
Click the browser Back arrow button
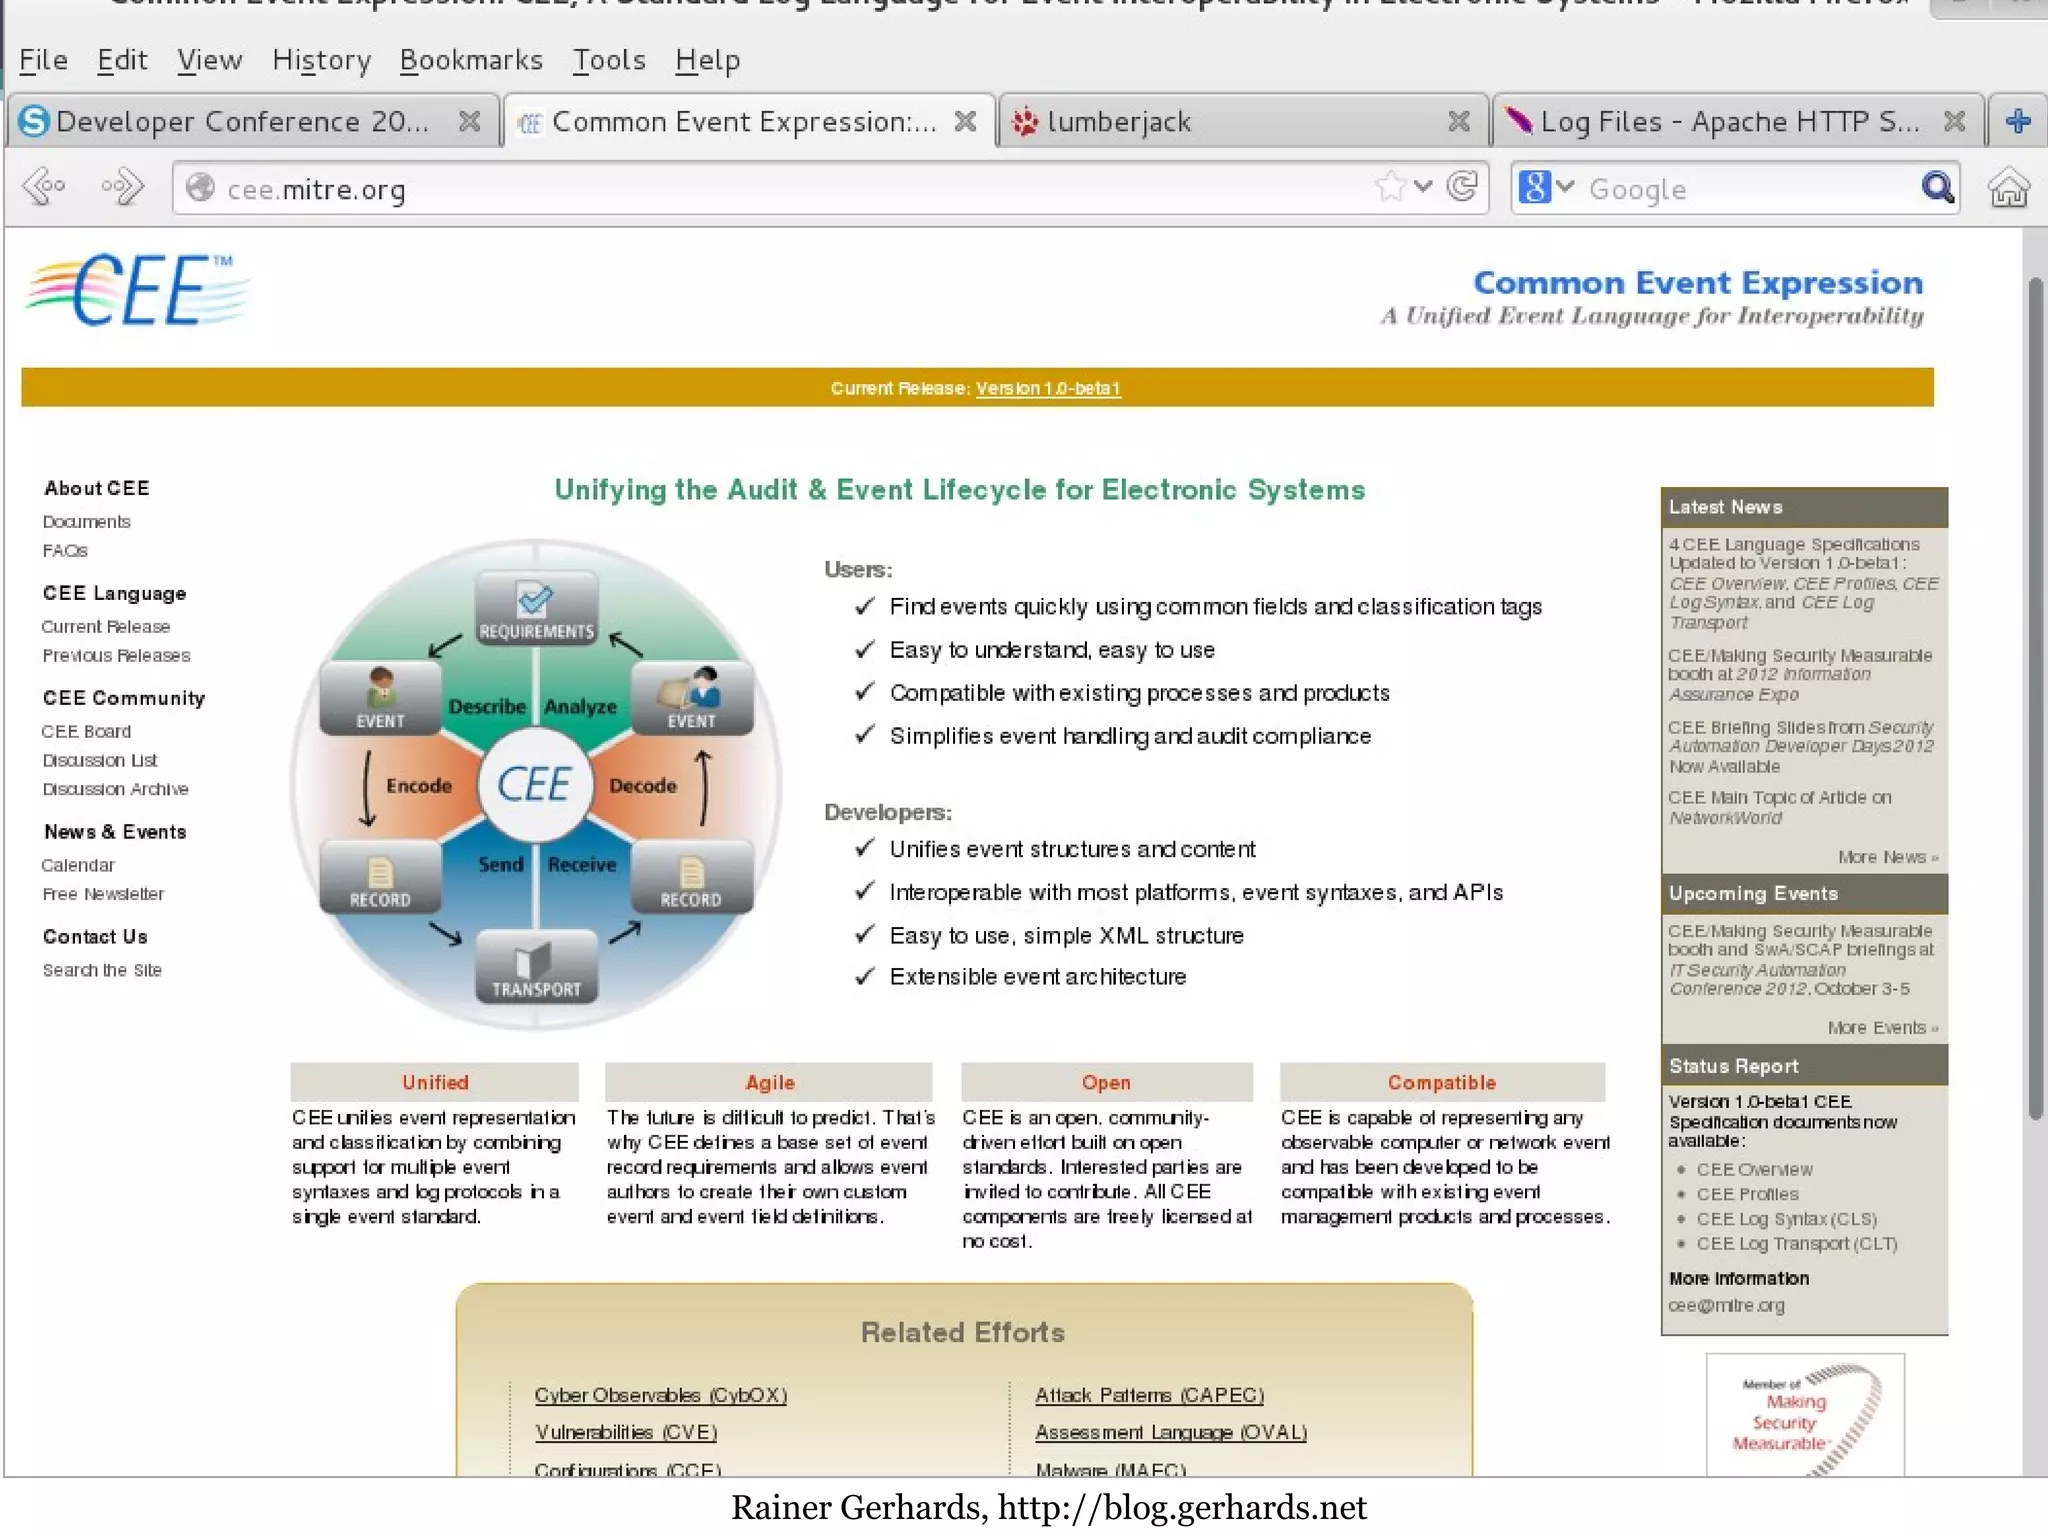[44, 187]
